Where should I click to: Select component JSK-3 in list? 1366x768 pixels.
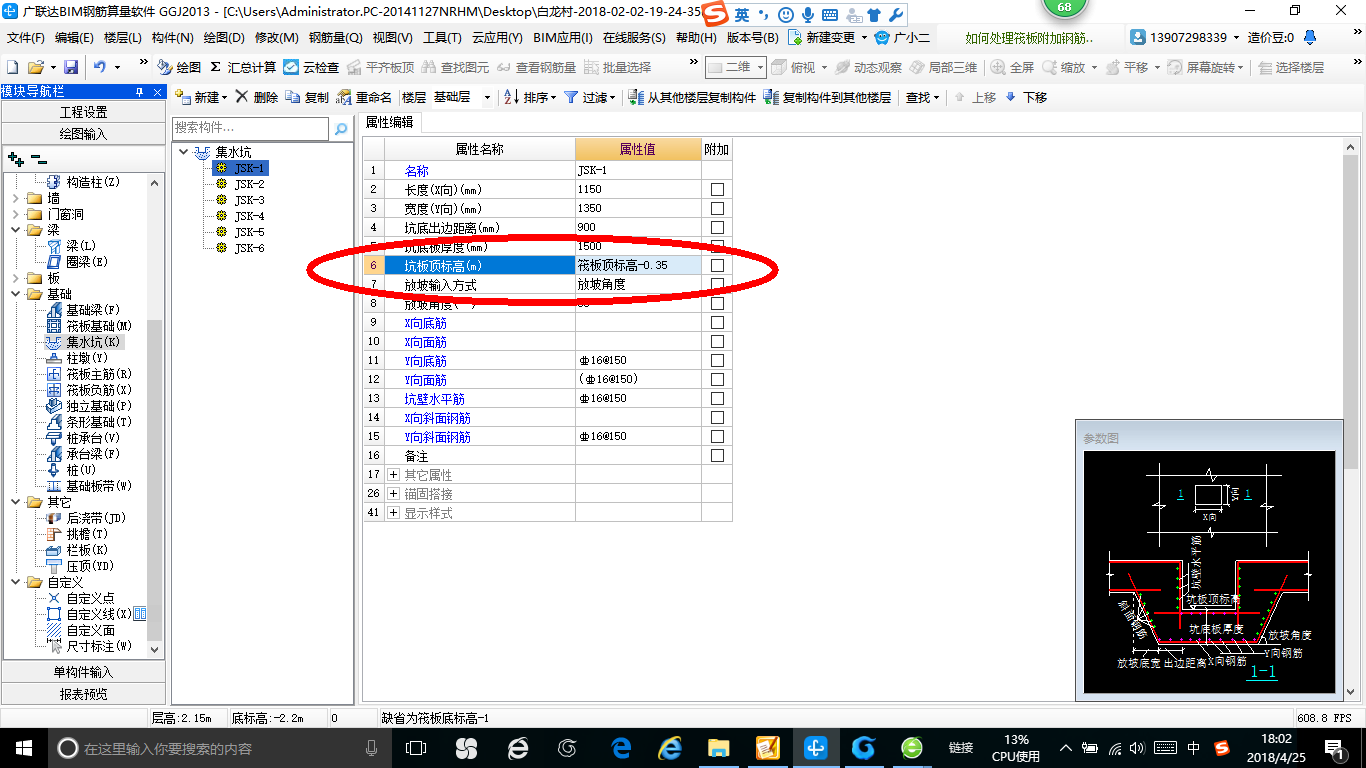click(x=249, y=200)
